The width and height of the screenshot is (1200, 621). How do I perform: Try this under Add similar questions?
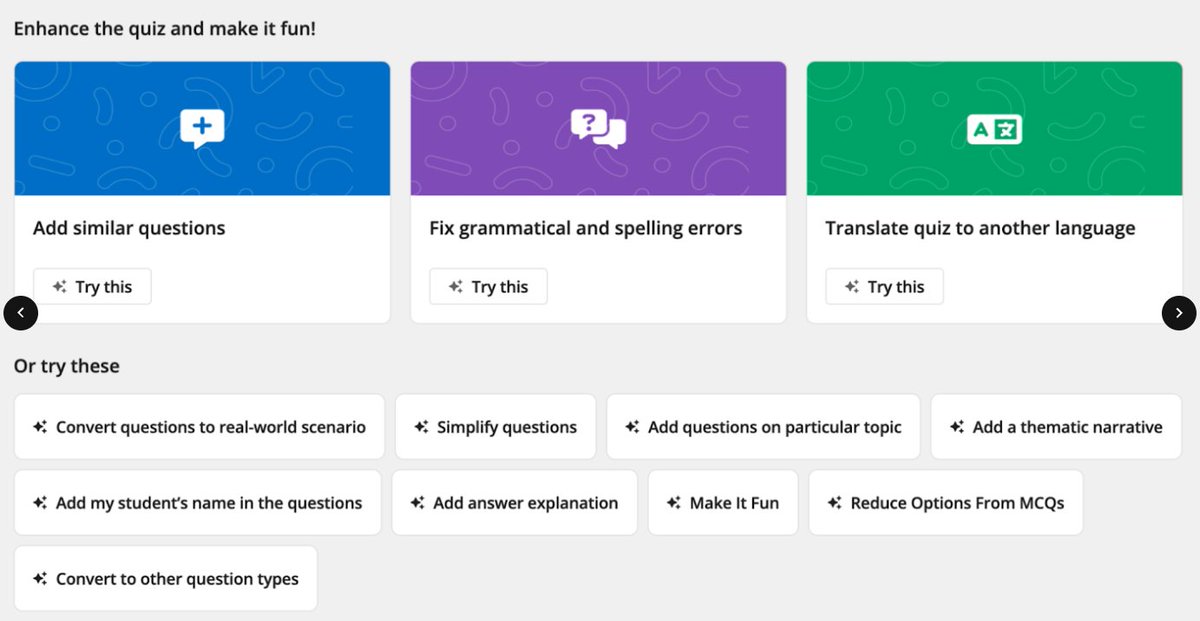pos(92,287)
